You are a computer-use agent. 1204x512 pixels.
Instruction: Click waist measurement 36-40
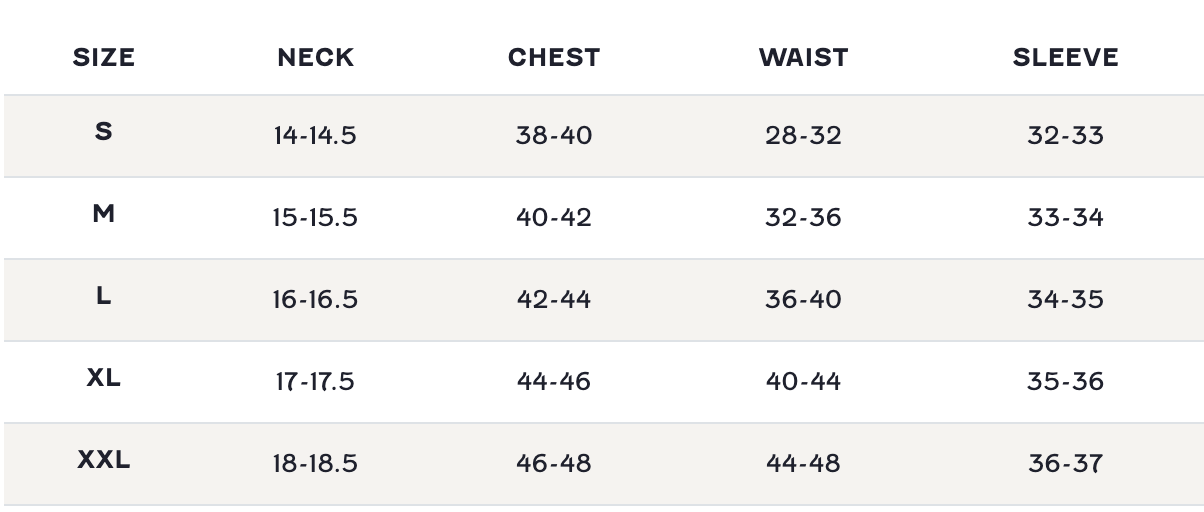pos(803,299)
